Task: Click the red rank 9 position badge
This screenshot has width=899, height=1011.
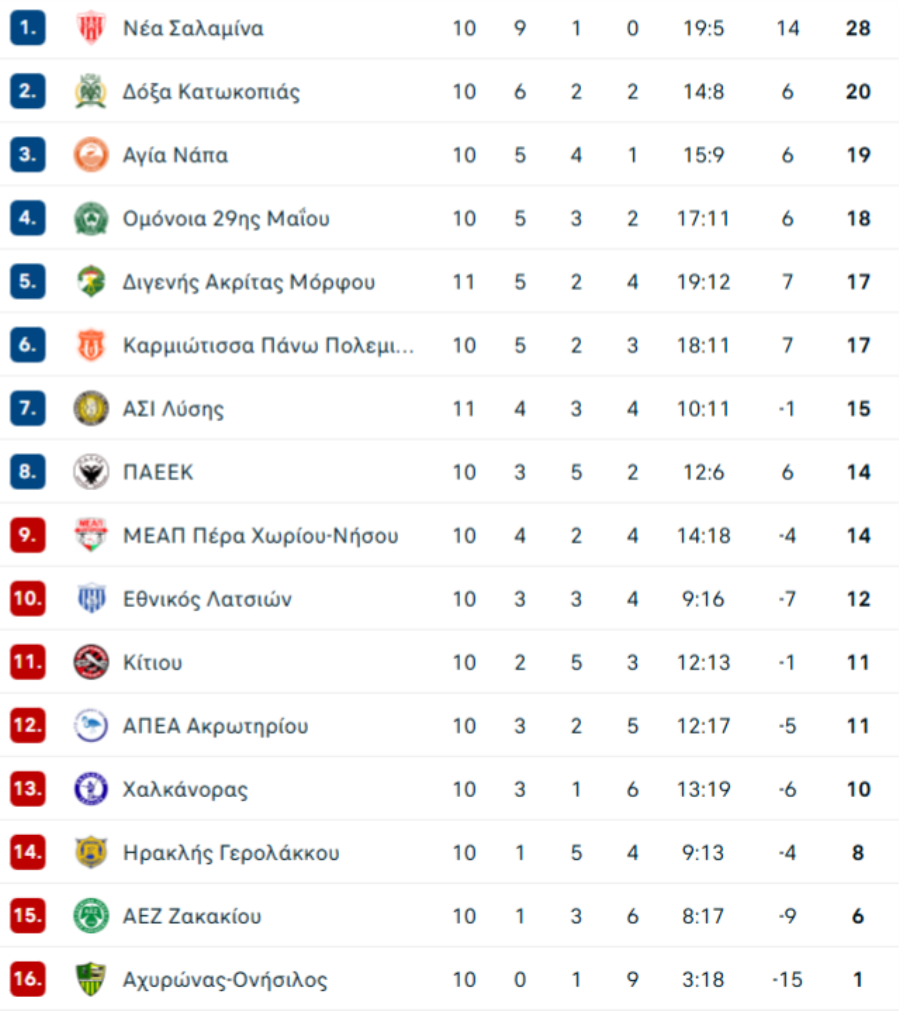Action: [x=28, y=536]
